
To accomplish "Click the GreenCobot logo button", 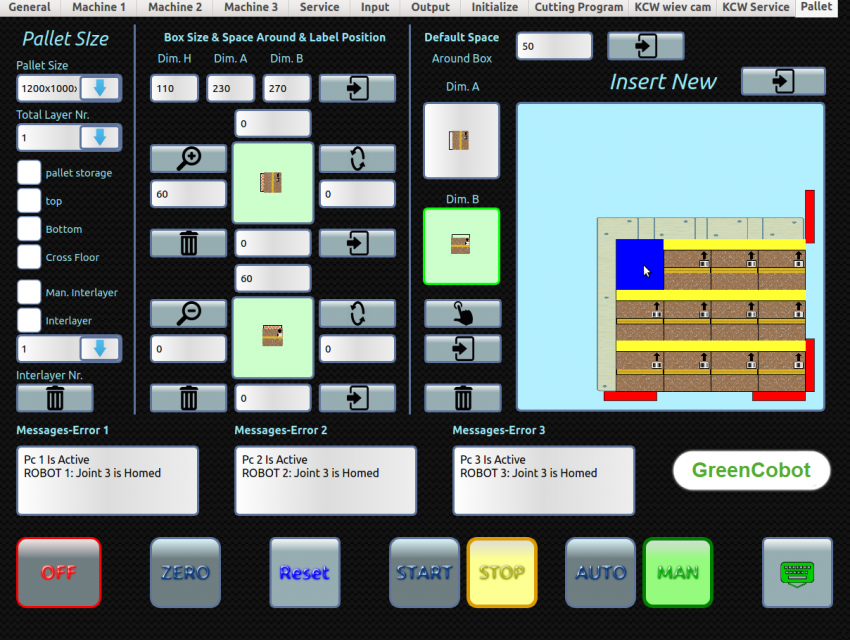I will click(751, 470).
